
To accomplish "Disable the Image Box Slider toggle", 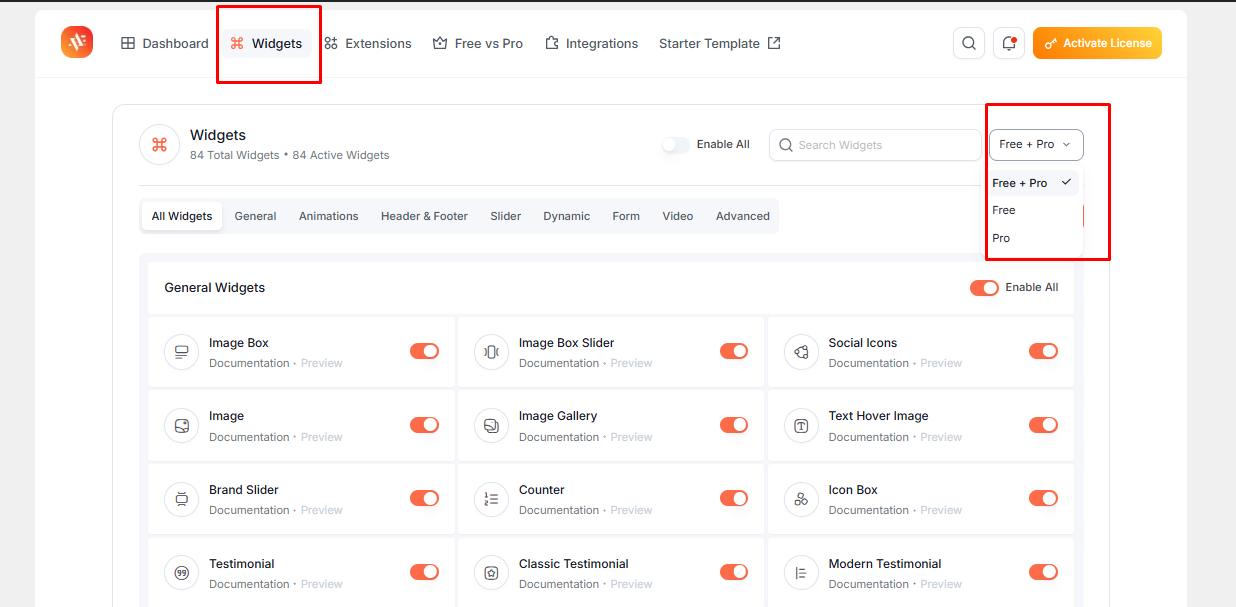I will [734, 351].
